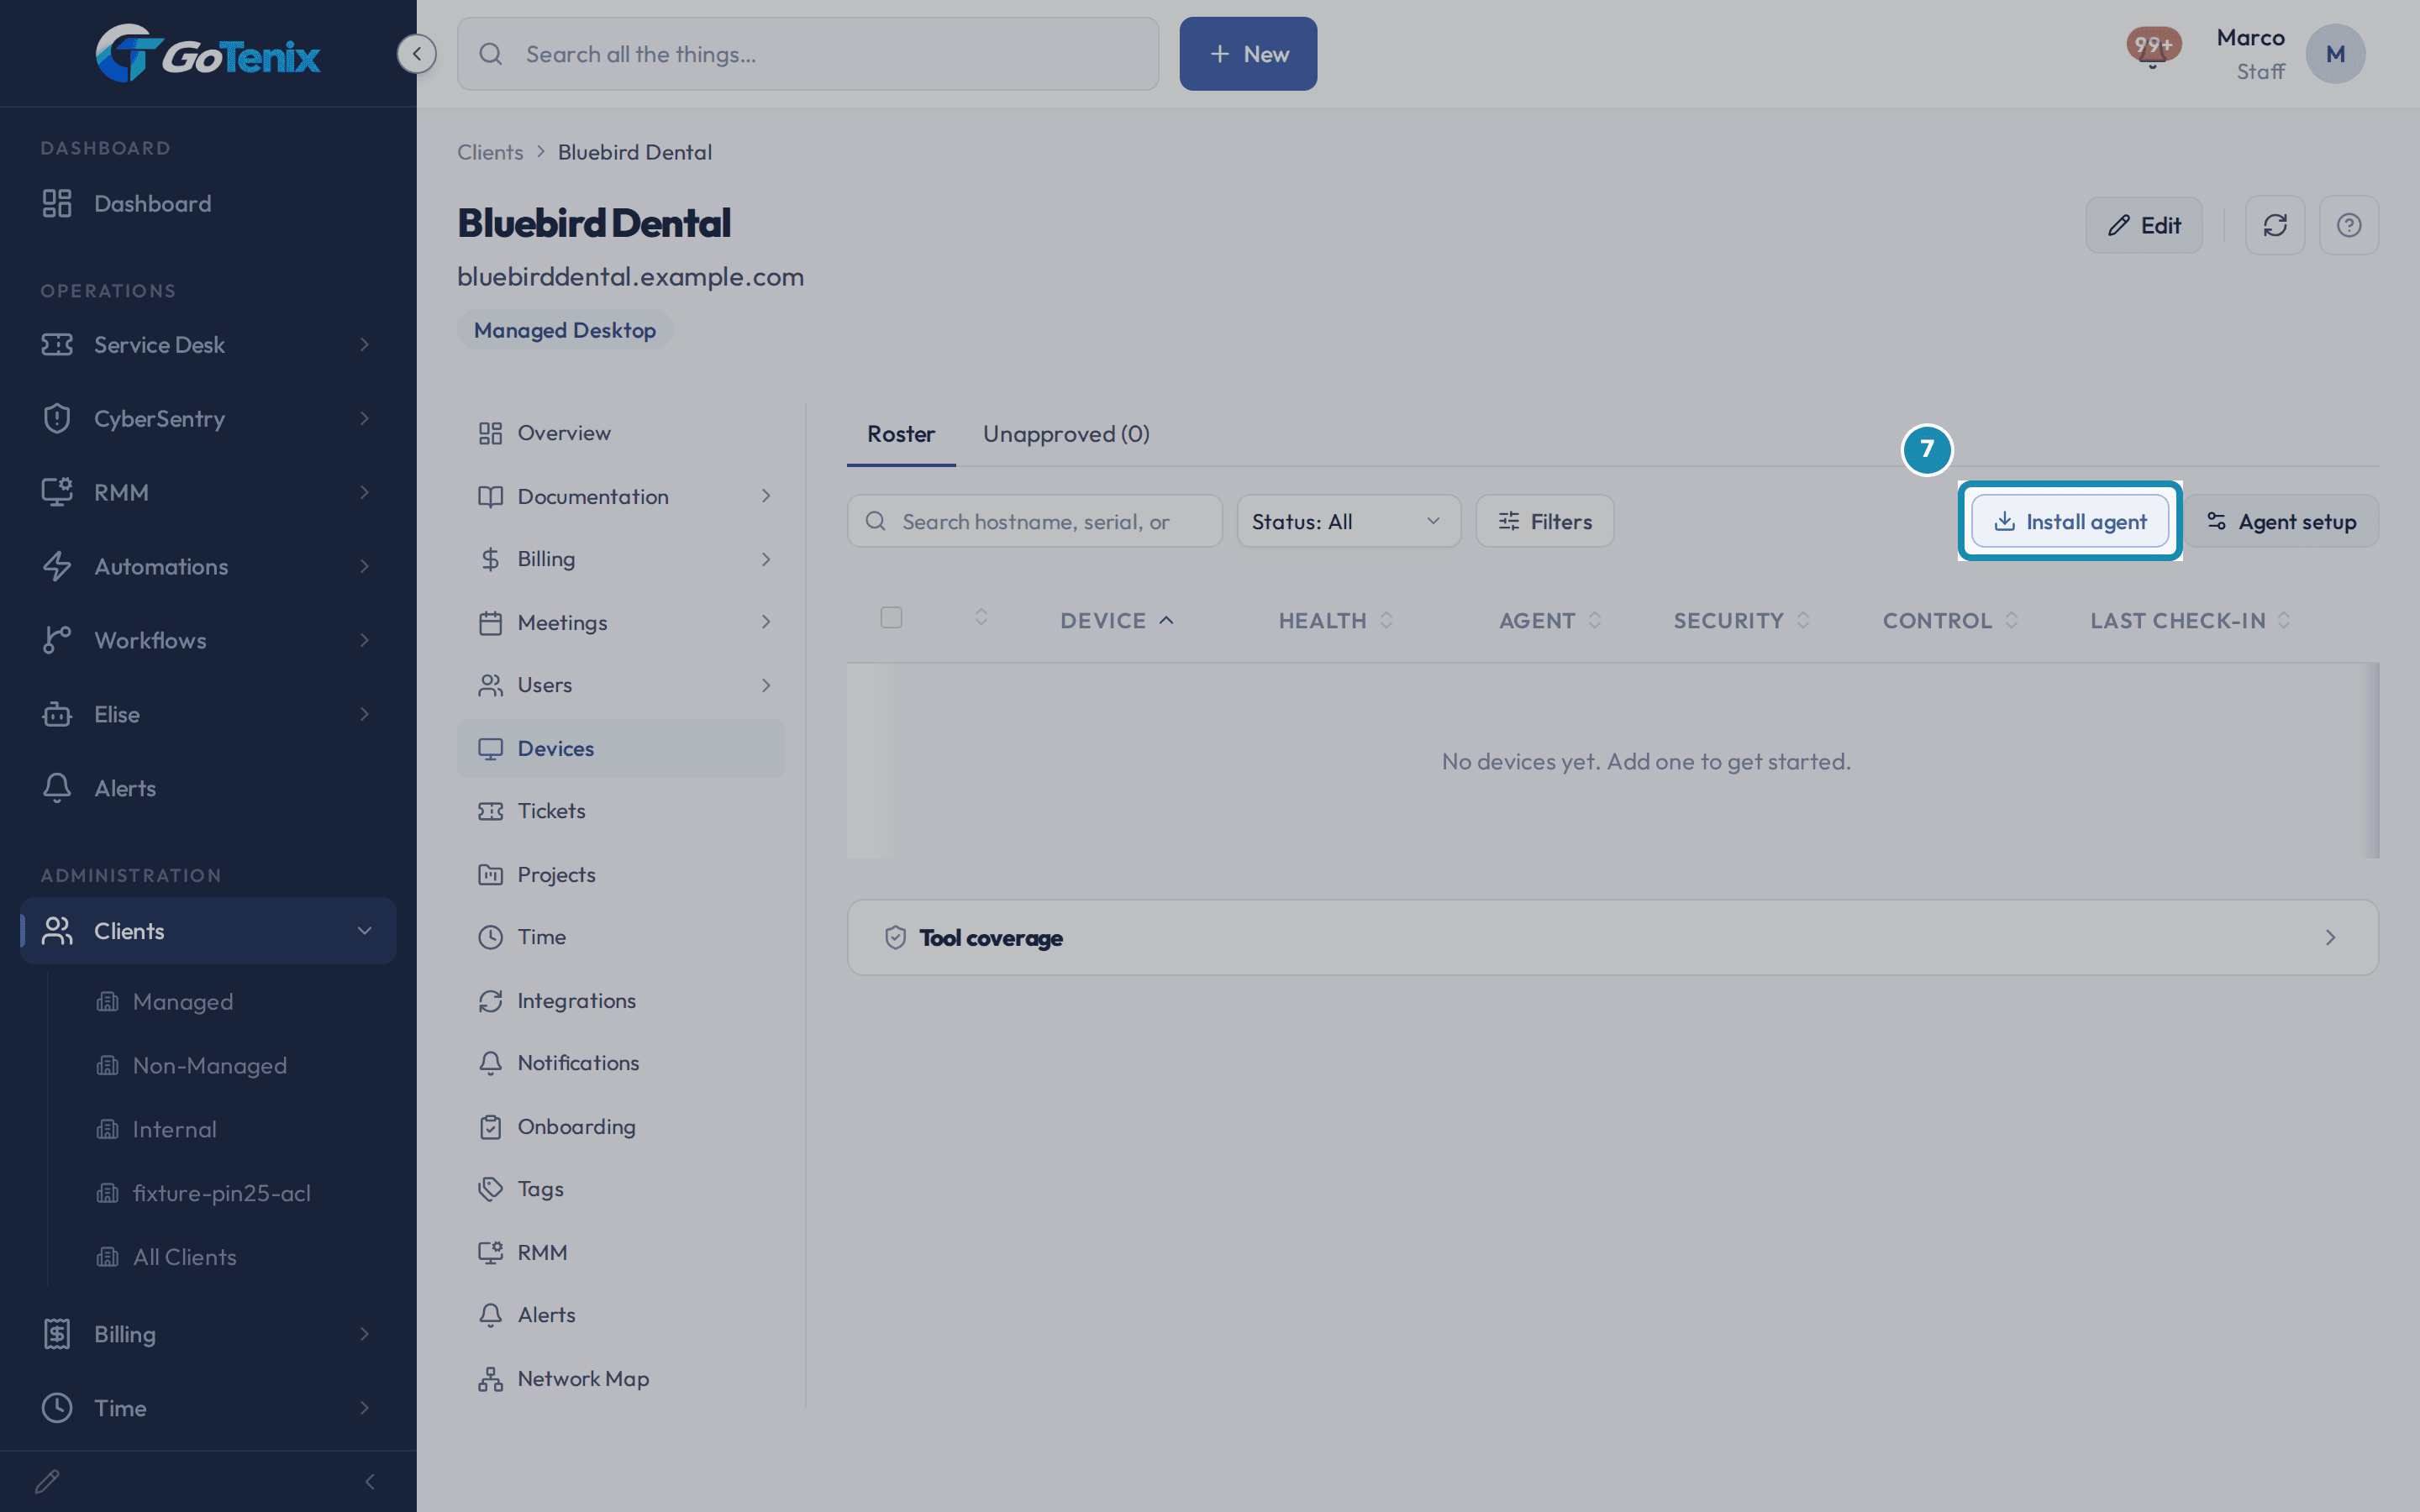Open Time in the client menu
The width and height of the screenshot is (2420, 1512).
pos(620,937)
